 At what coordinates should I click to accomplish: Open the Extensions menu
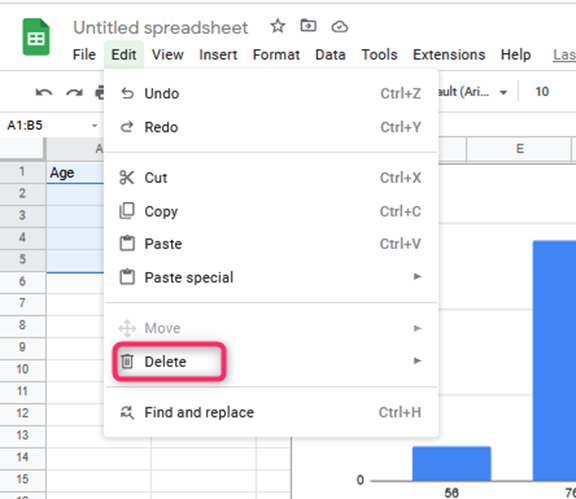[x=449, y=55]
